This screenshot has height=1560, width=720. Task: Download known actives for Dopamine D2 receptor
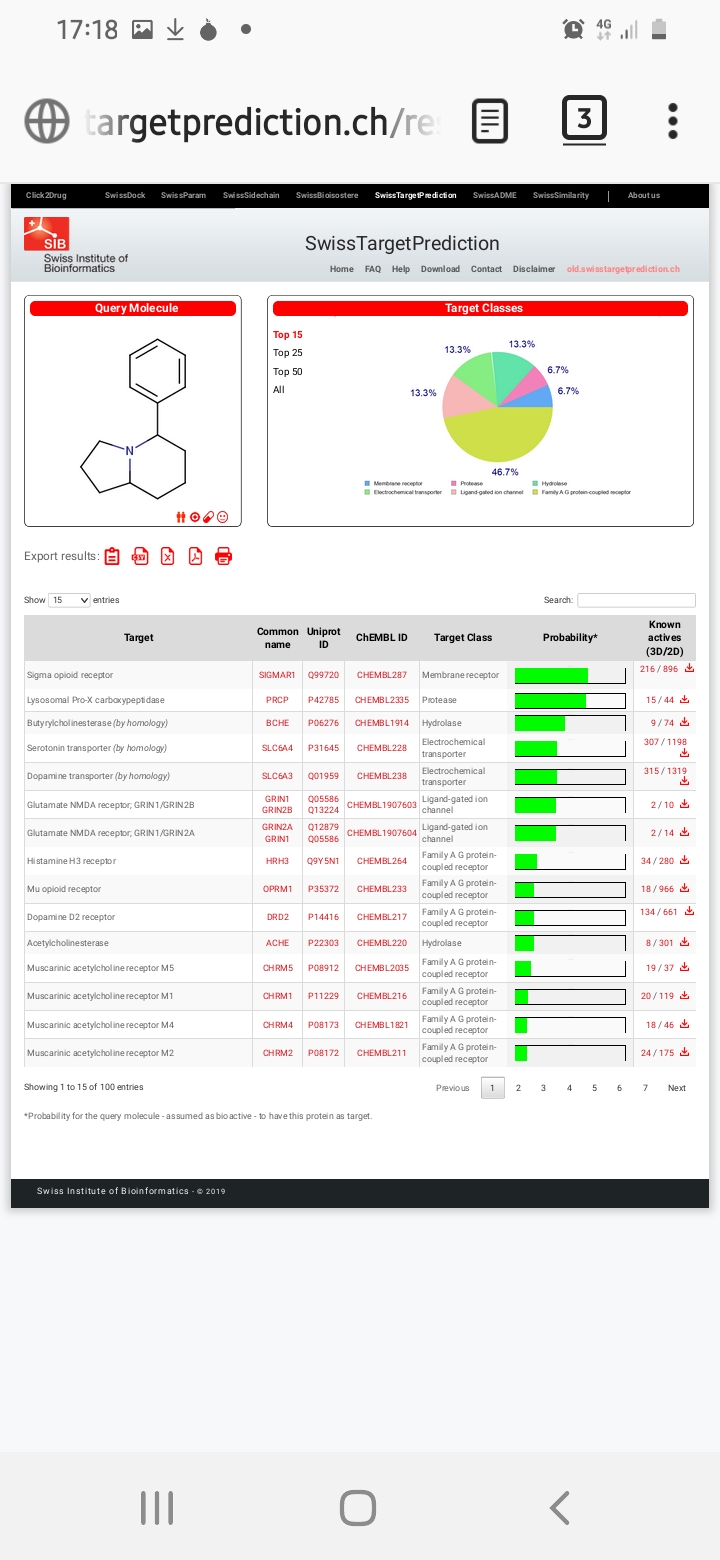[688, 911]
